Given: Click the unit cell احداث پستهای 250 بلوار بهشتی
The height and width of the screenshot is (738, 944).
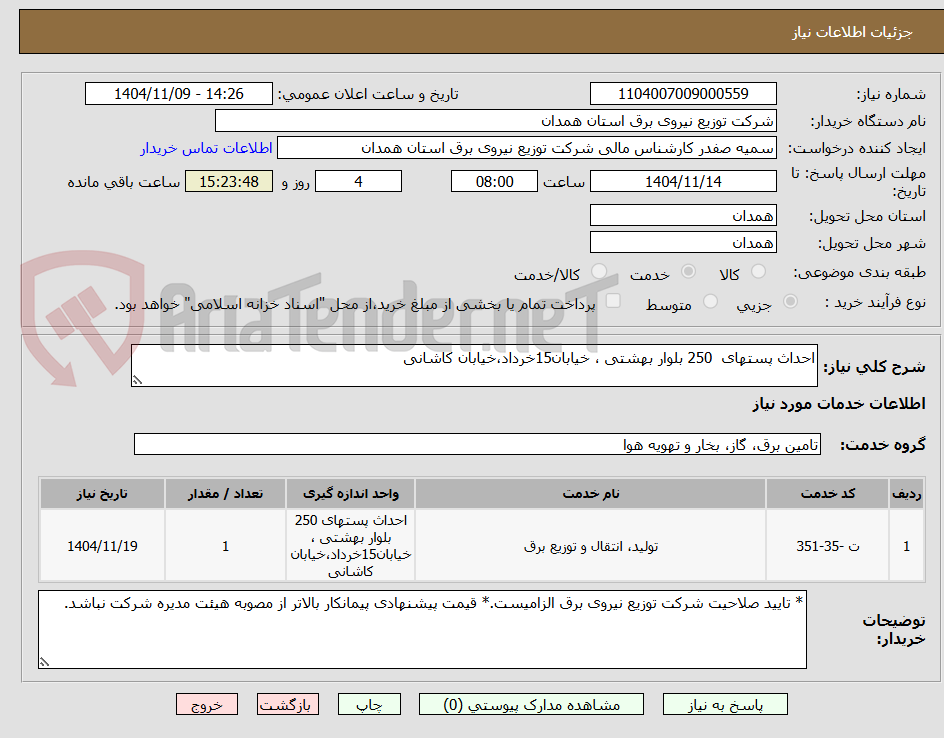Looking at the screenshot, I should click(x=350, y=546).
